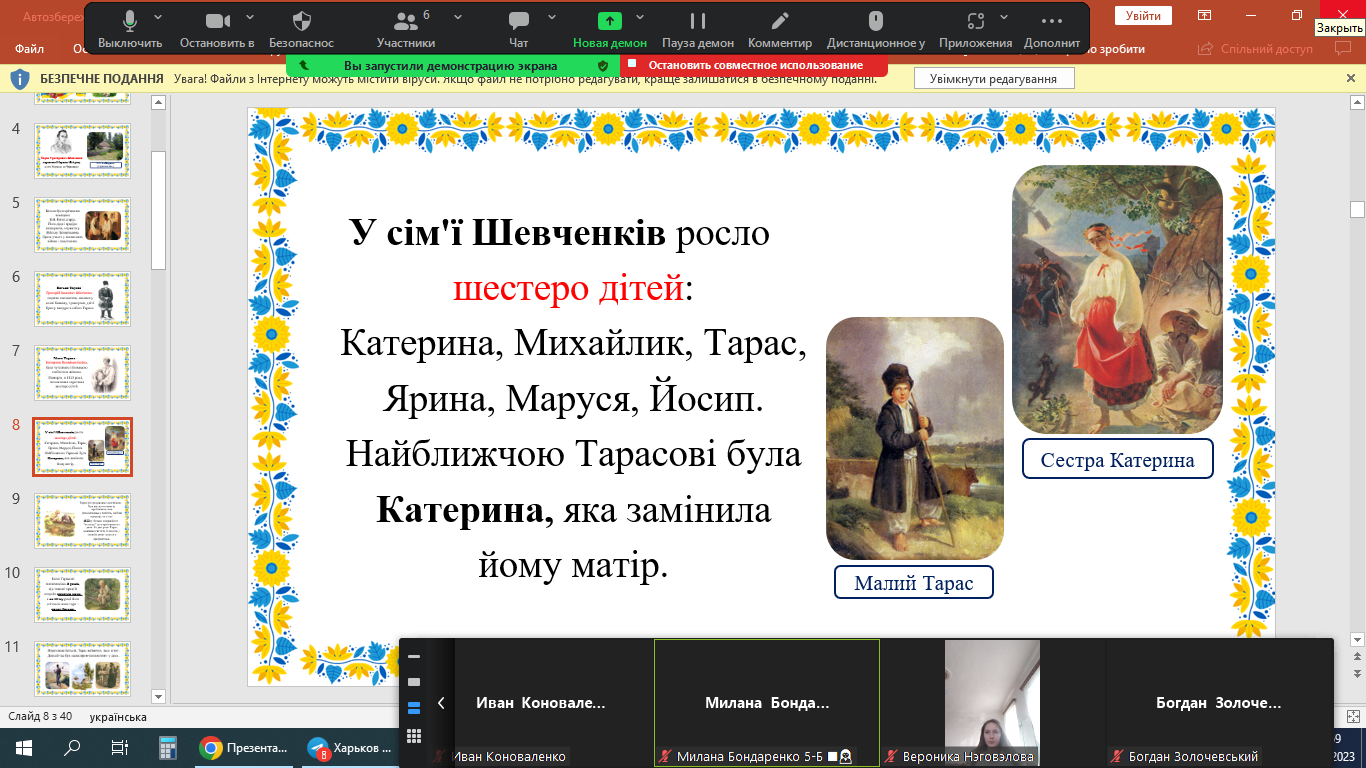Click slide panel scroll up arrow
The height and width of the screenshot is (768, 1366).
click(x=158, y=102)
